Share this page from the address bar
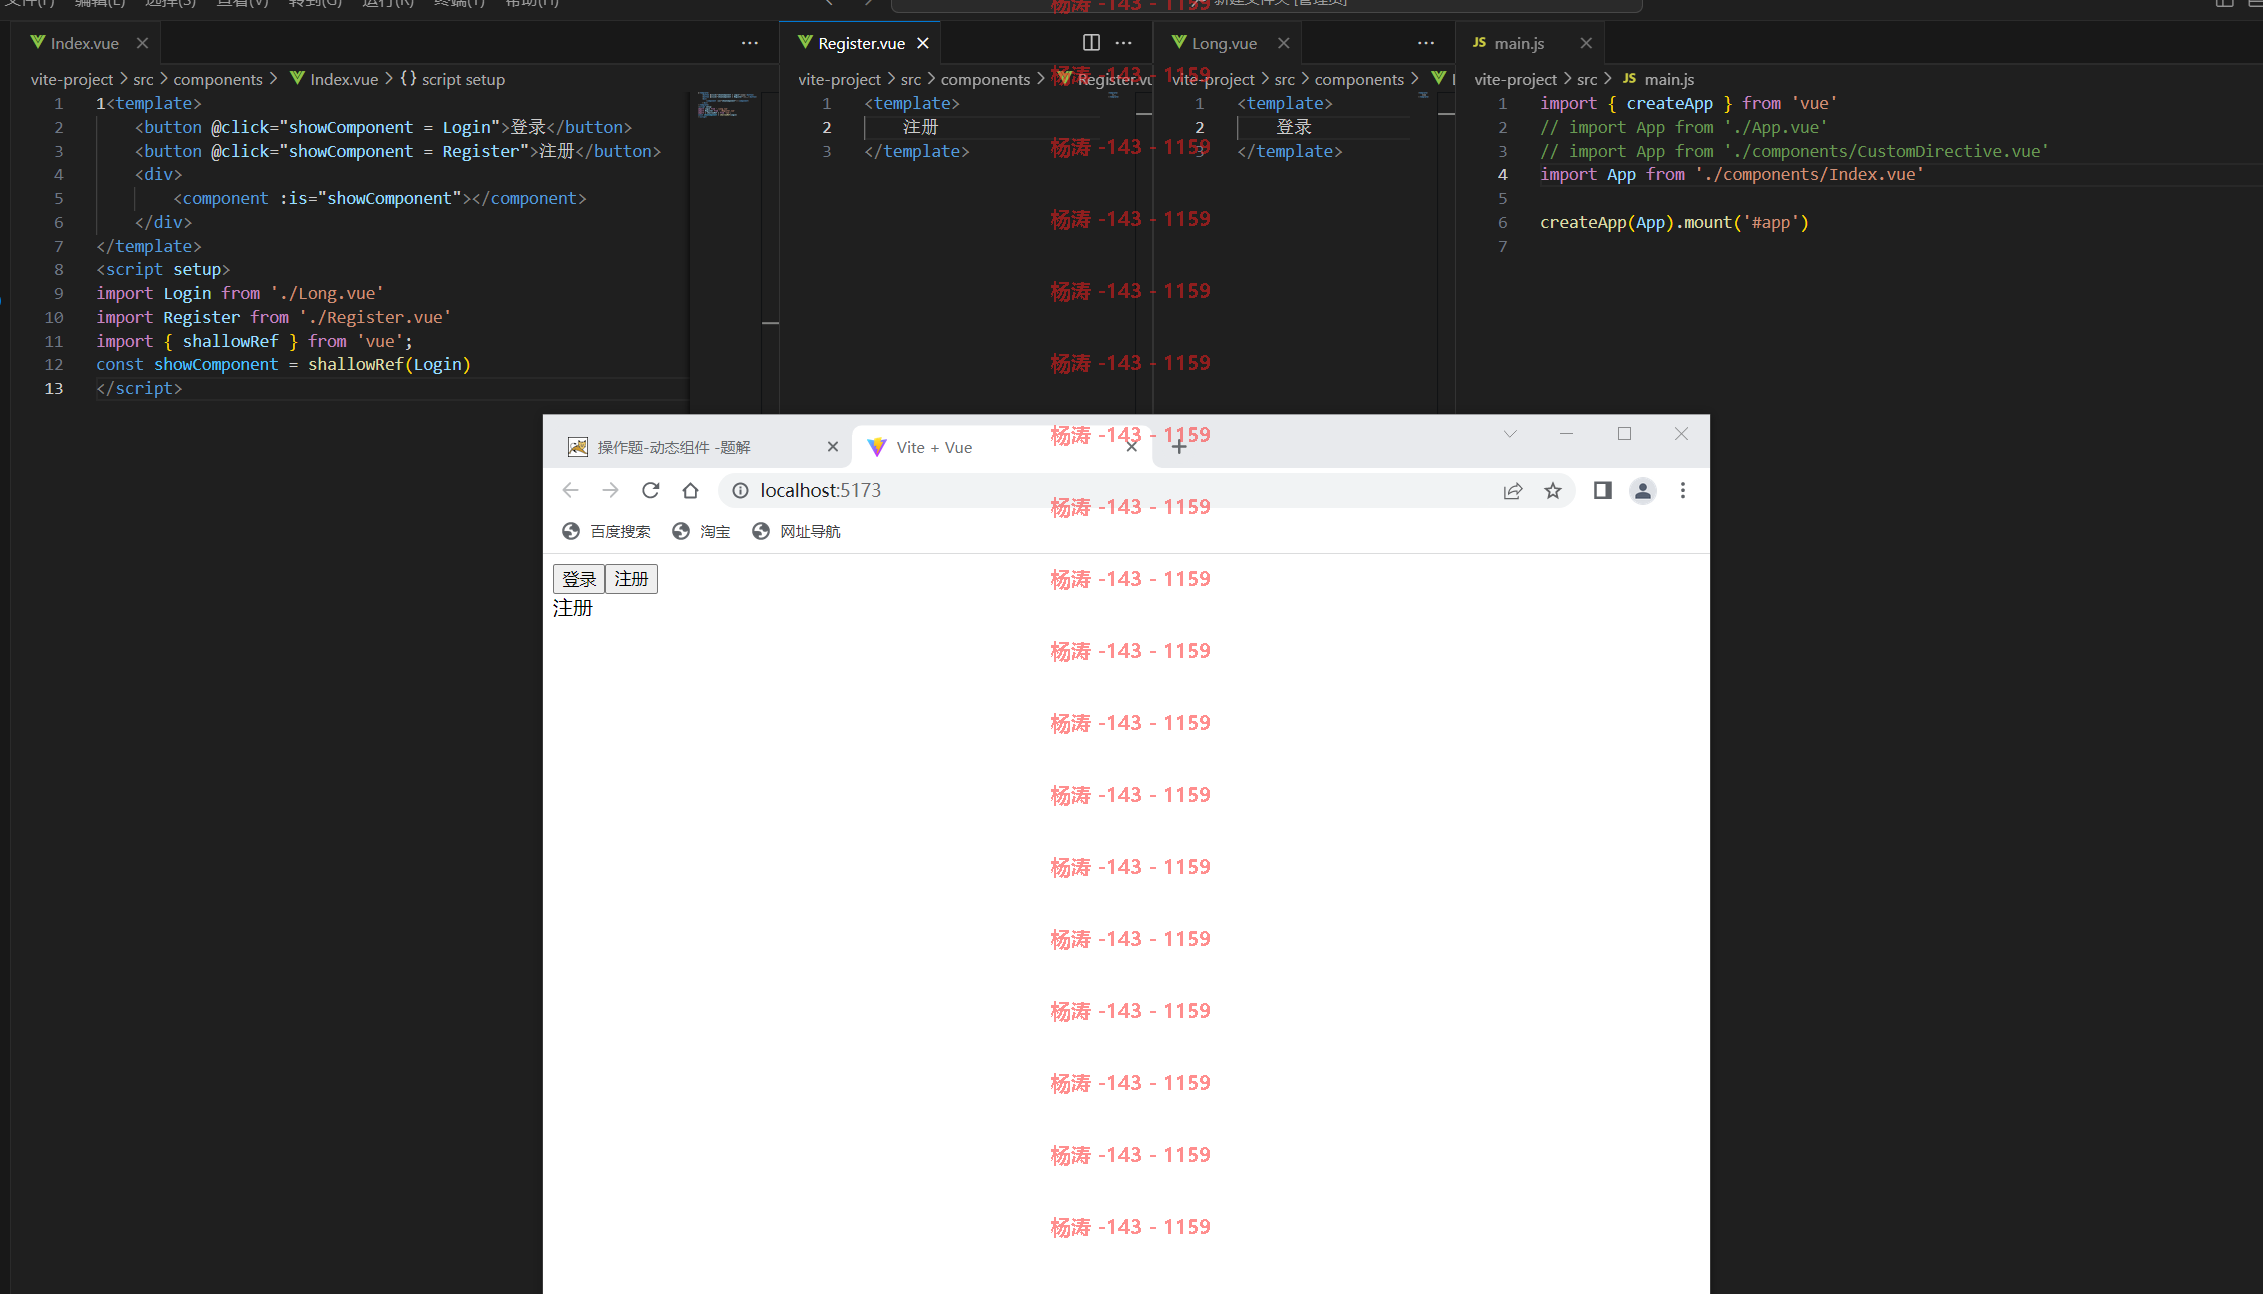This screenshot has height=1294, width=2263. tap(1513, 490)
